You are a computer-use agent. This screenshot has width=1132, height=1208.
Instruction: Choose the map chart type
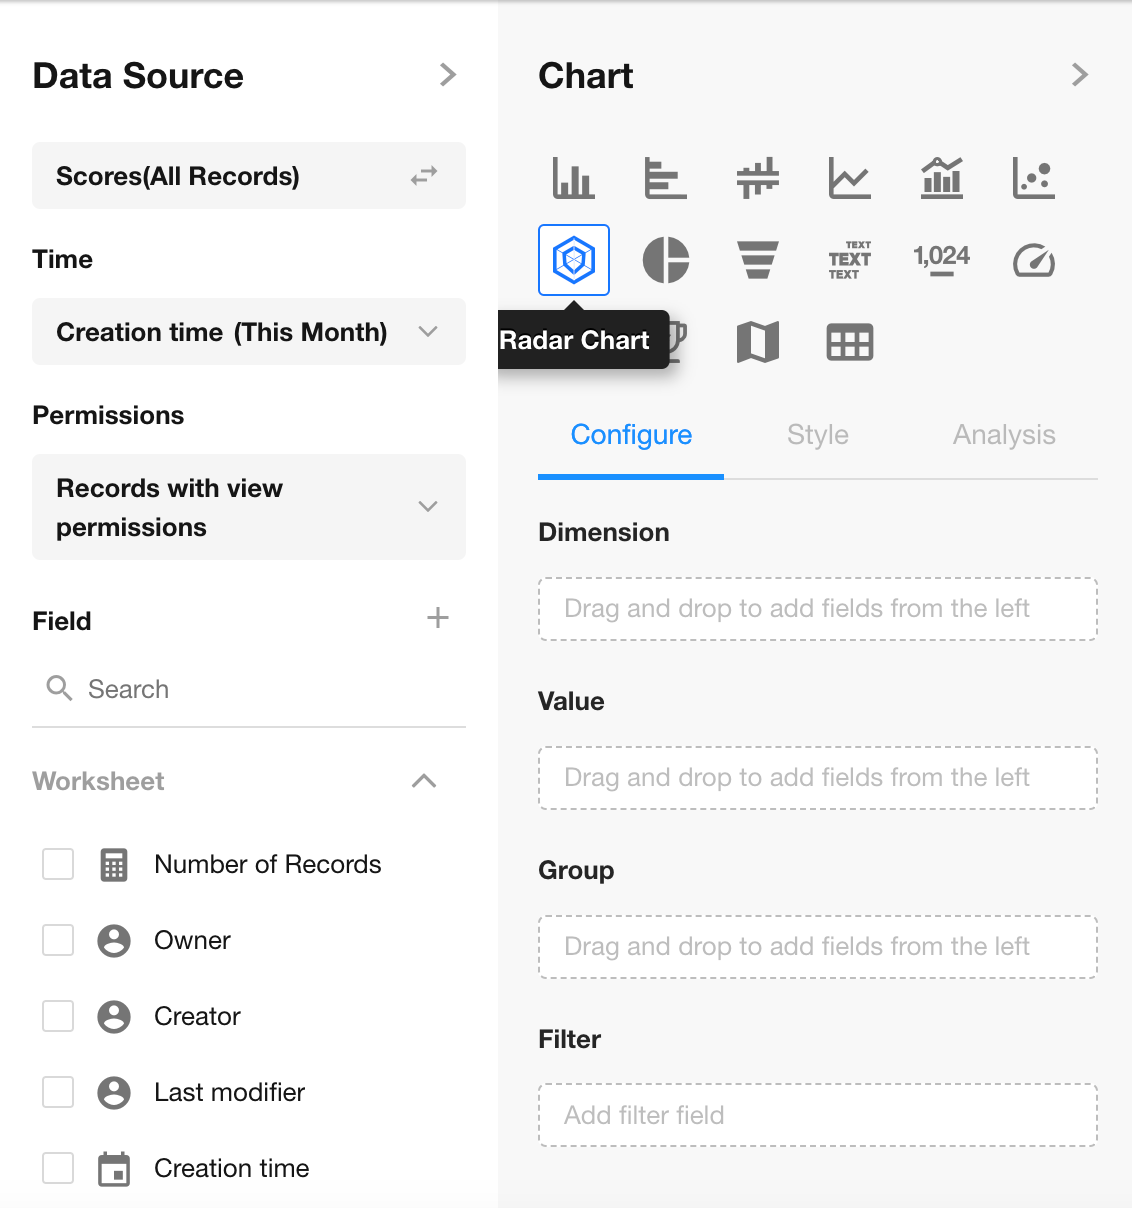757,342
